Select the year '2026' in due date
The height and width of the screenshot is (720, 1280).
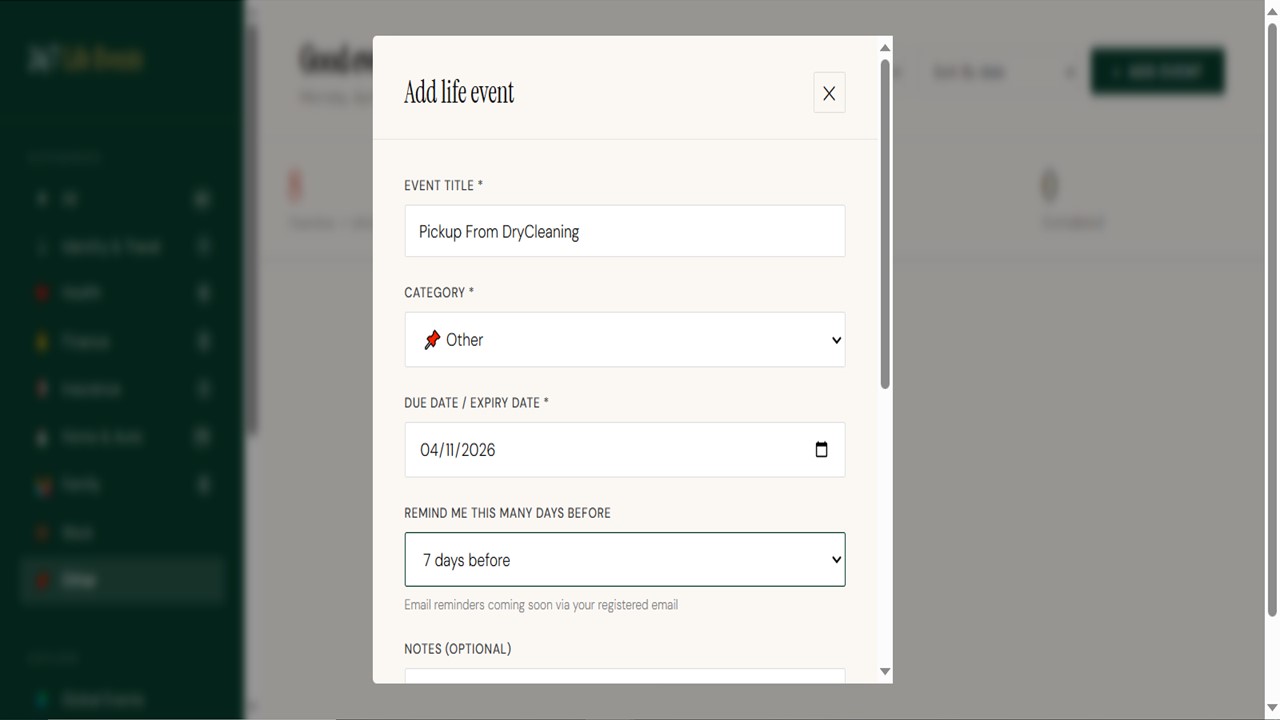pyautogui.click(x=477, y=450)
